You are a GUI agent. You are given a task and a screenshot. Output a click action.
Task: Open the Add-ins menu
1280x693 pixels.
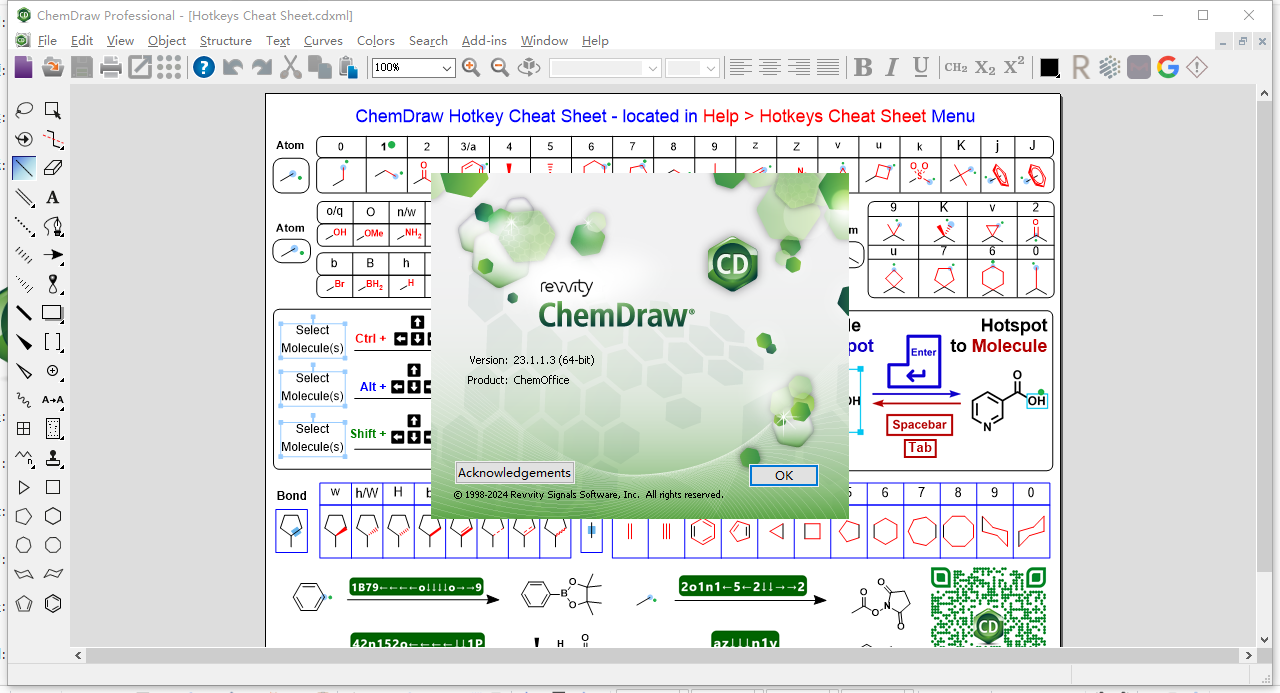(484, 41)
